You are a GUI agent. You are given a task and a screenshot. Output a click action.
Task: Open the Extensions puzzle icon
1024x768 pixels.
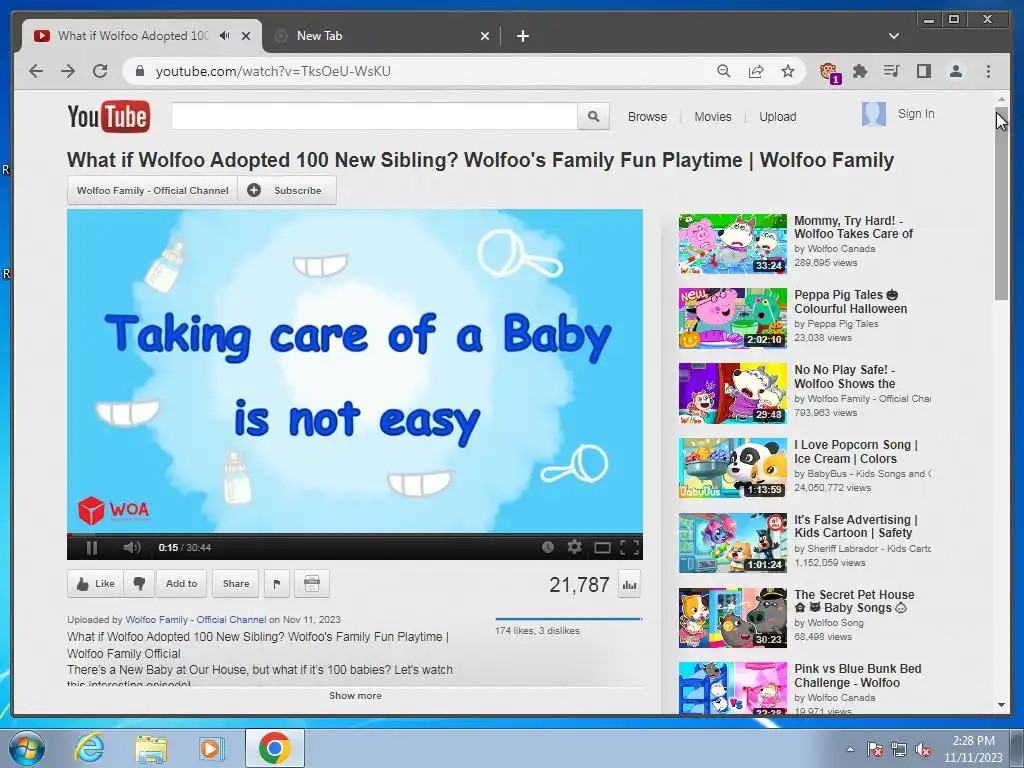pos(860,71)
